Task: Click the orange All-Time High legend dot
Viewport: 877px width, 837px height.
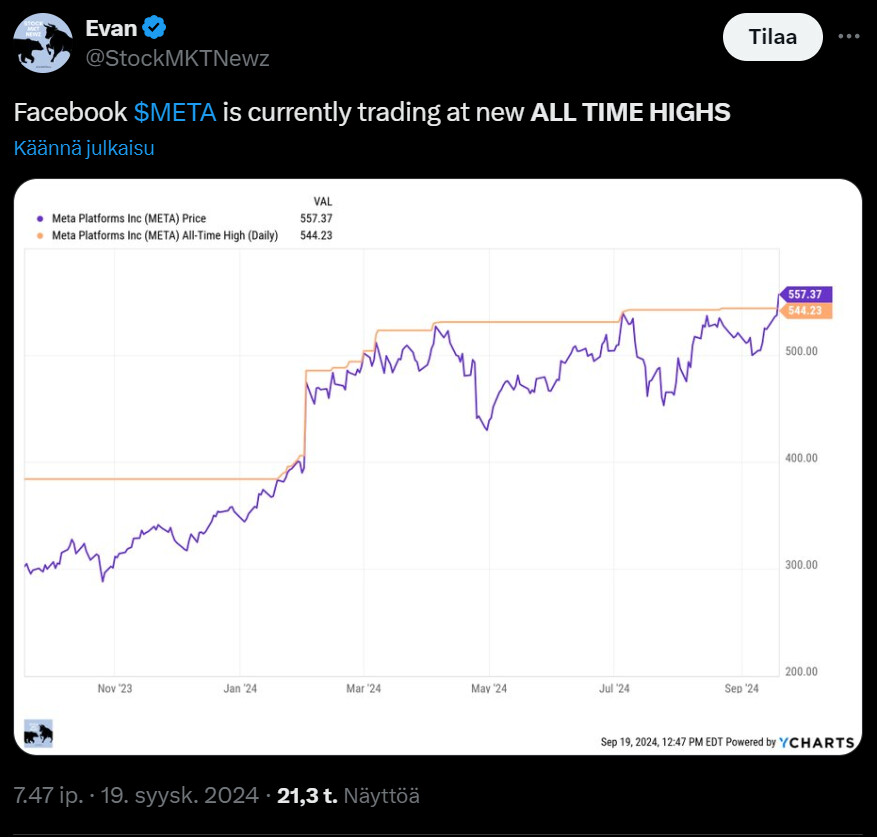Action: coord(40,235)
